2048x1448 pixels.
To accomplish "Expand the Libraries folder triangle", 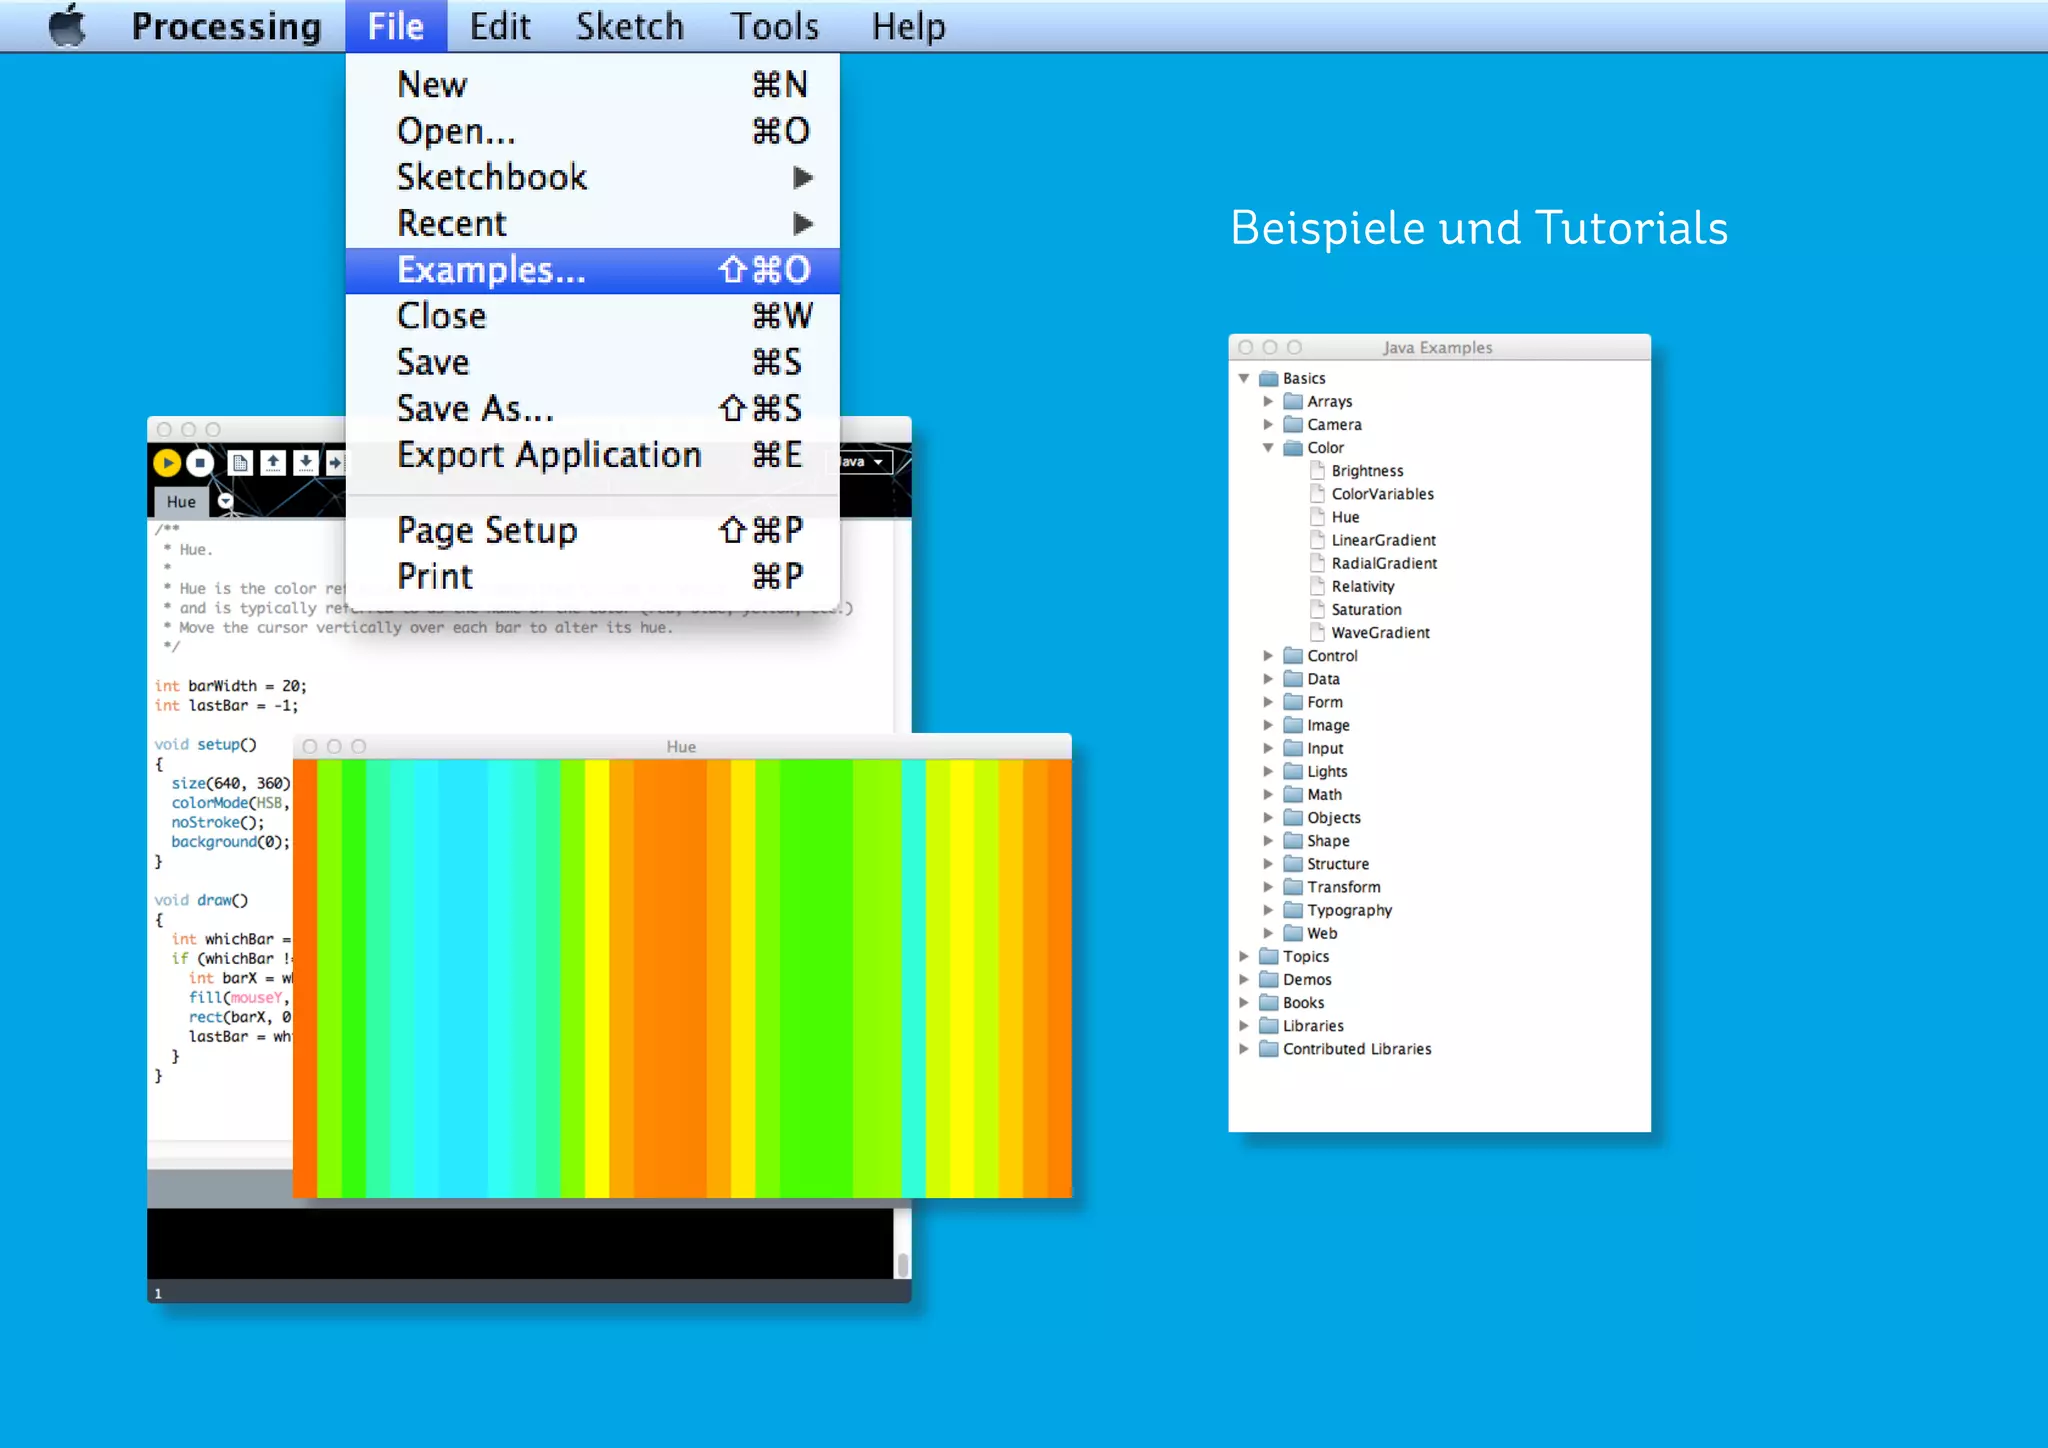I will [1244, 1025].
